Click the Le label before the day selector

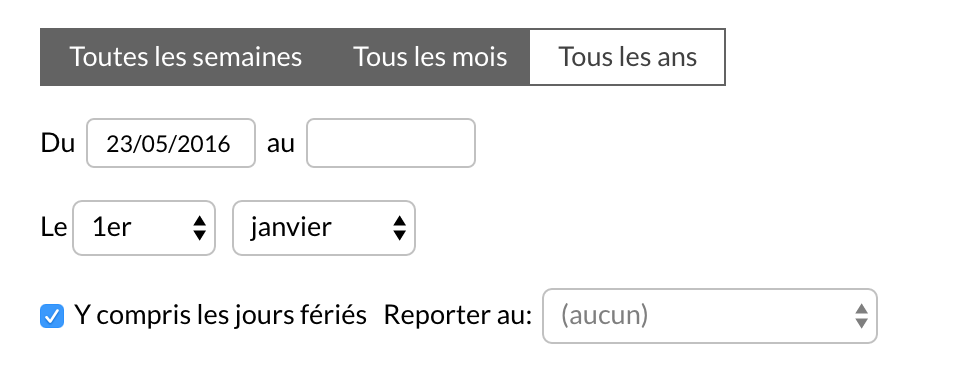pos(54,227)
